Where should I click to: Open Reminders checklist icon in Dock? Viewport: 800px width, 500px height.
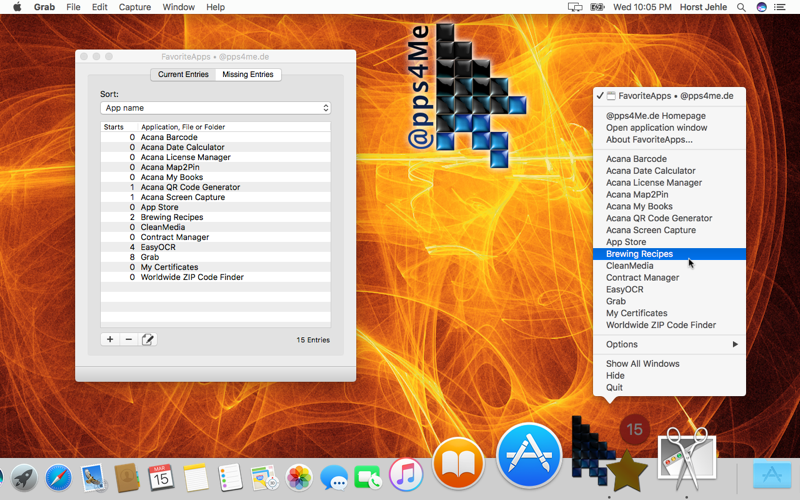point(230,478)
